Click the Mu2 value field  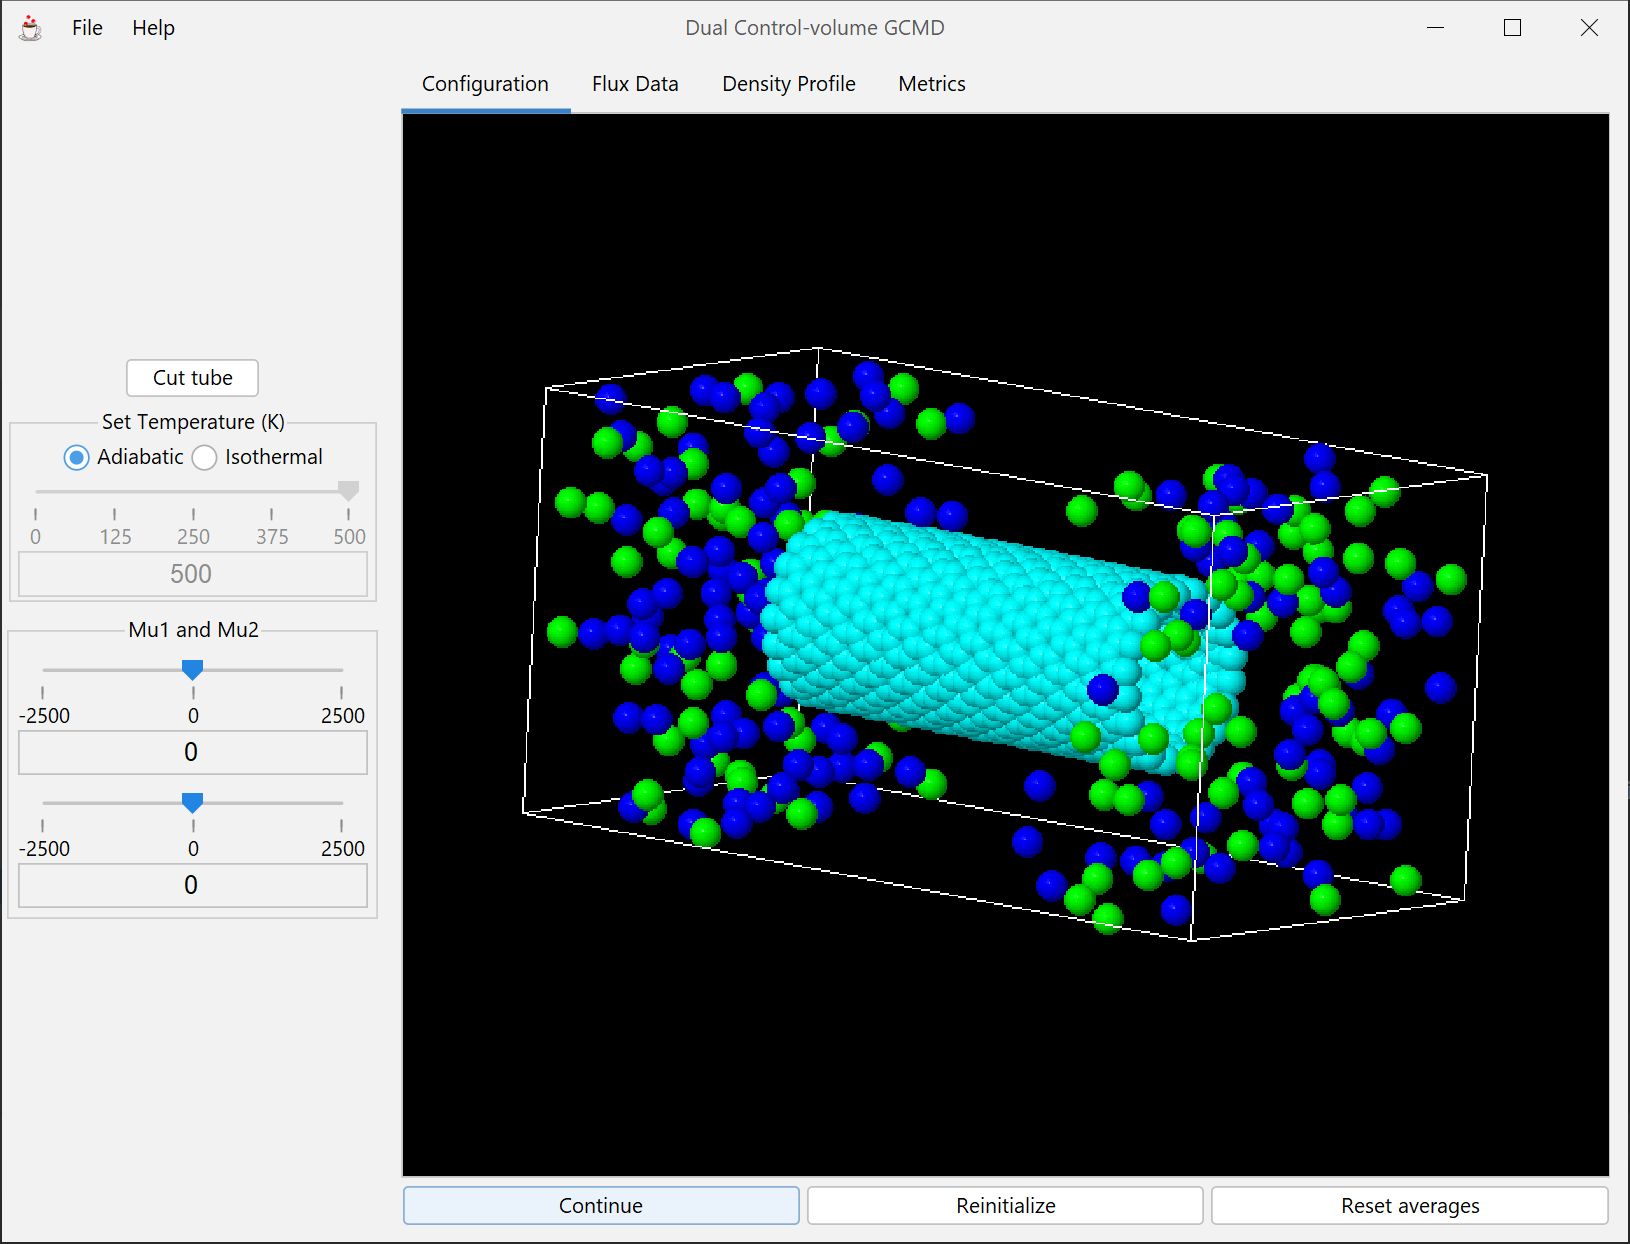[193, 885]
